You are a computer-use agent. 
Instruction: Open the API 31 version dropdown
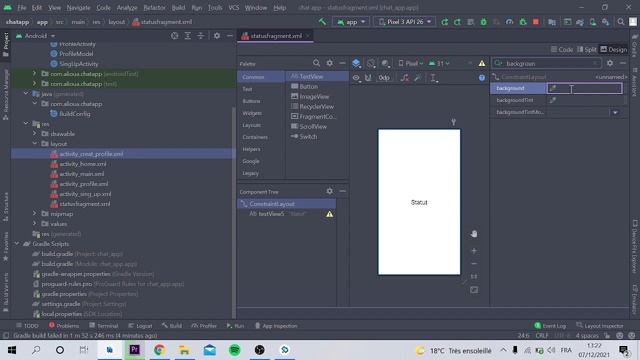tap(439, 63)
